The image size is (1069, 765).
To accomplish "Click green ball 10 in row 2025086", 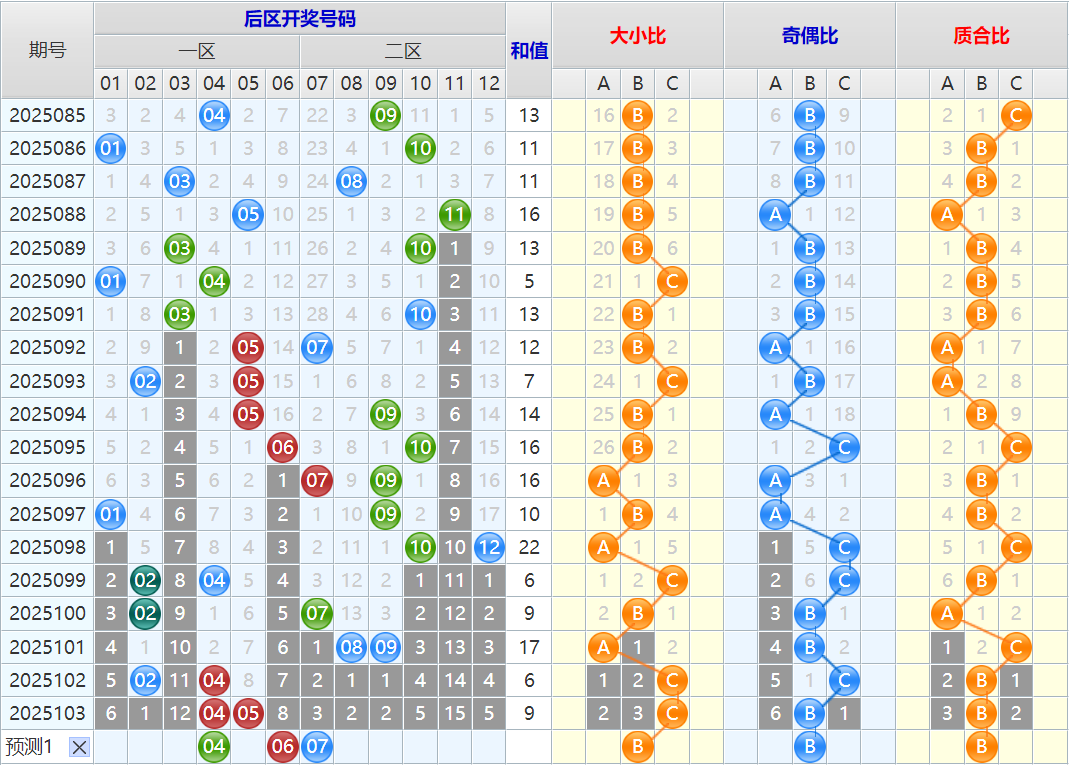I will [420, 149].
